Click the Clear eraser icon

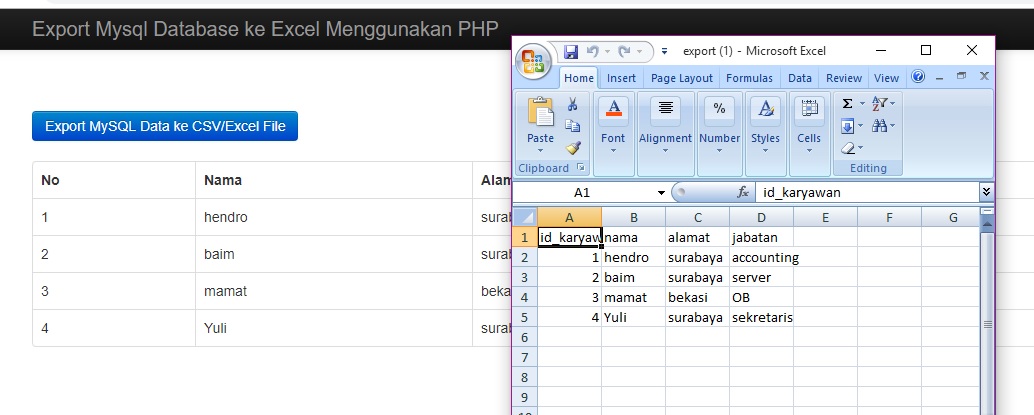click(848, 148)
